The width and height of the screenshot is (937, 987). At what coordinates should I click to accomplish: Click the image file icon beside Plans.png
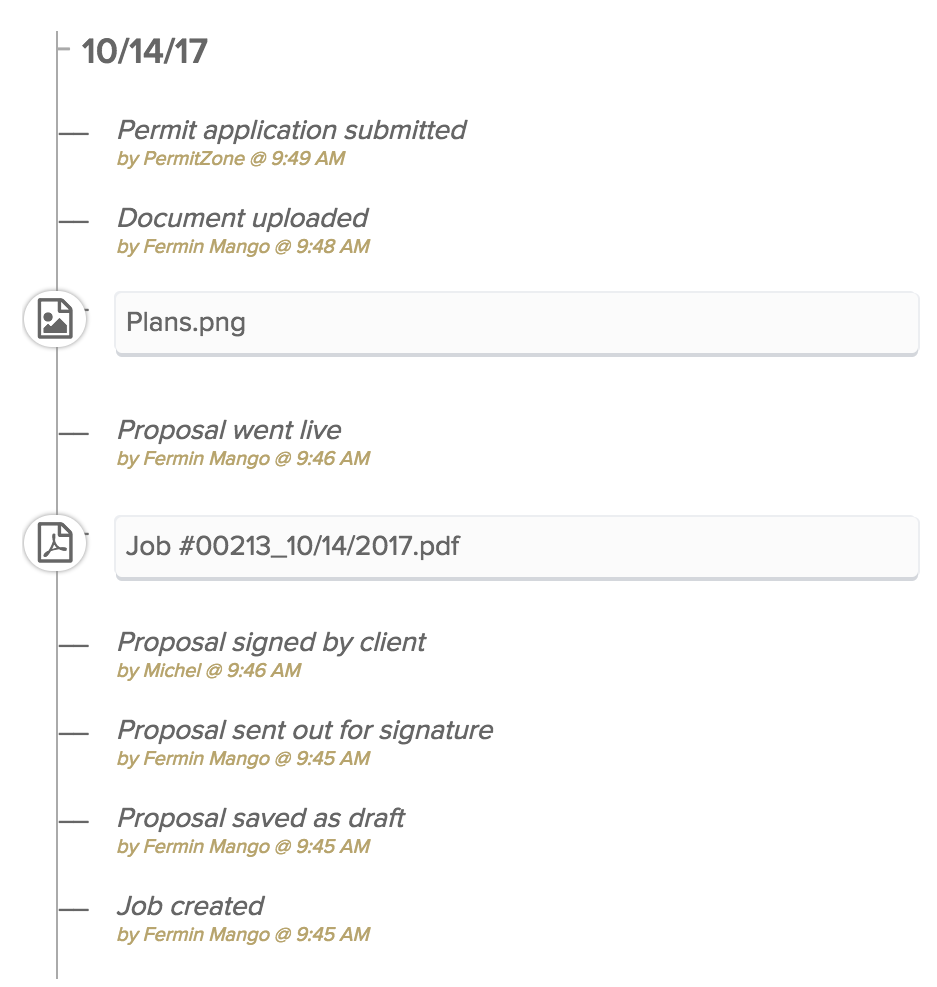click(55, 319)
